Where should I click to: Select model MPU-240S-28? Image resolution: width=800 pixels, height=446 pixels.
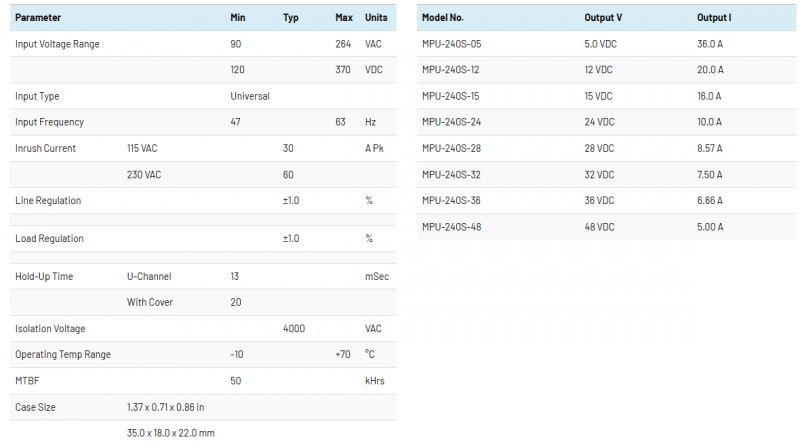(450, 148)
